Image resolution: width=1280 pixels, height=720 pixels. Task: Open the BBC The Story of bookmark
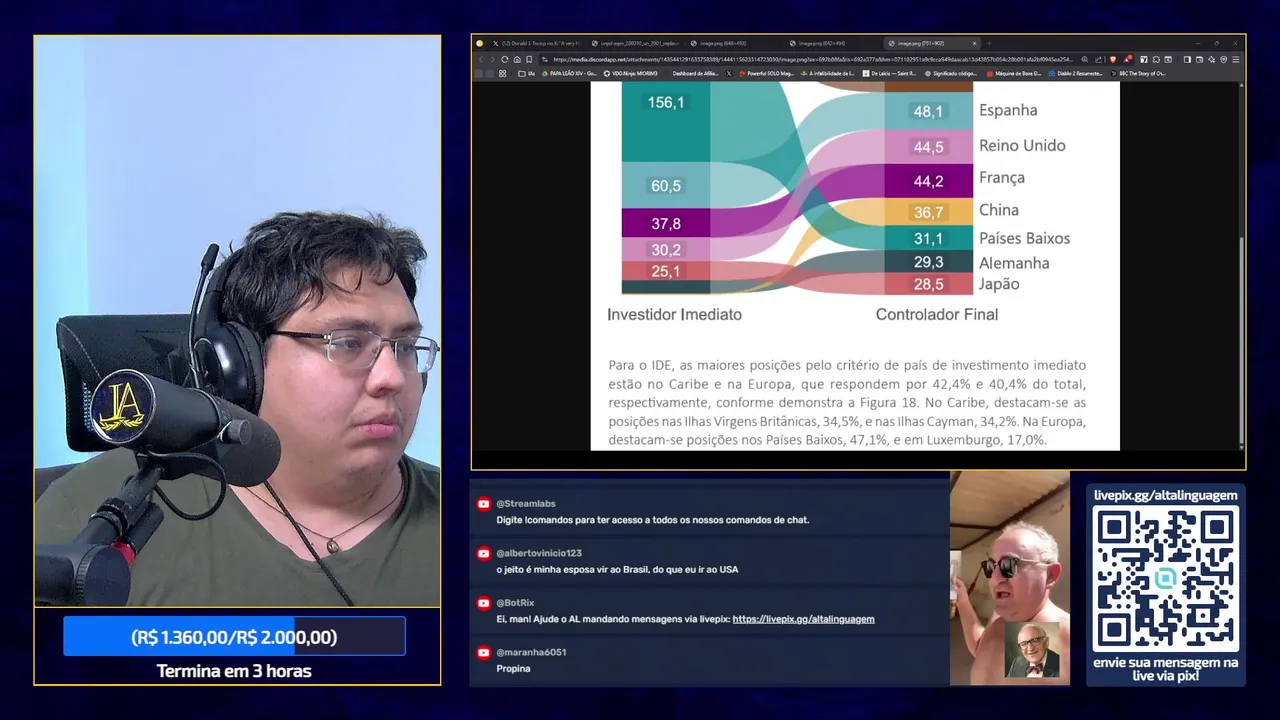[x=1139, y=73]
